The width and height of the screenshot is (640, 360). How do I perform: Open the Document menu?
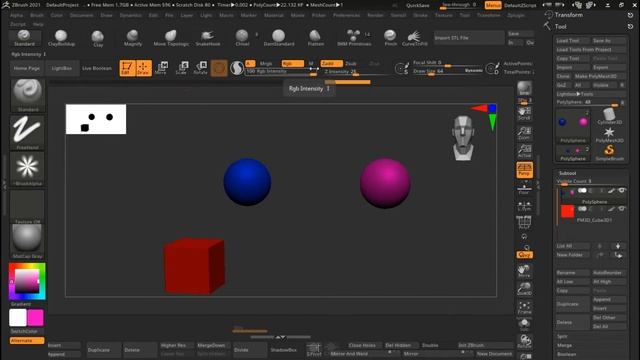[82, 15]
